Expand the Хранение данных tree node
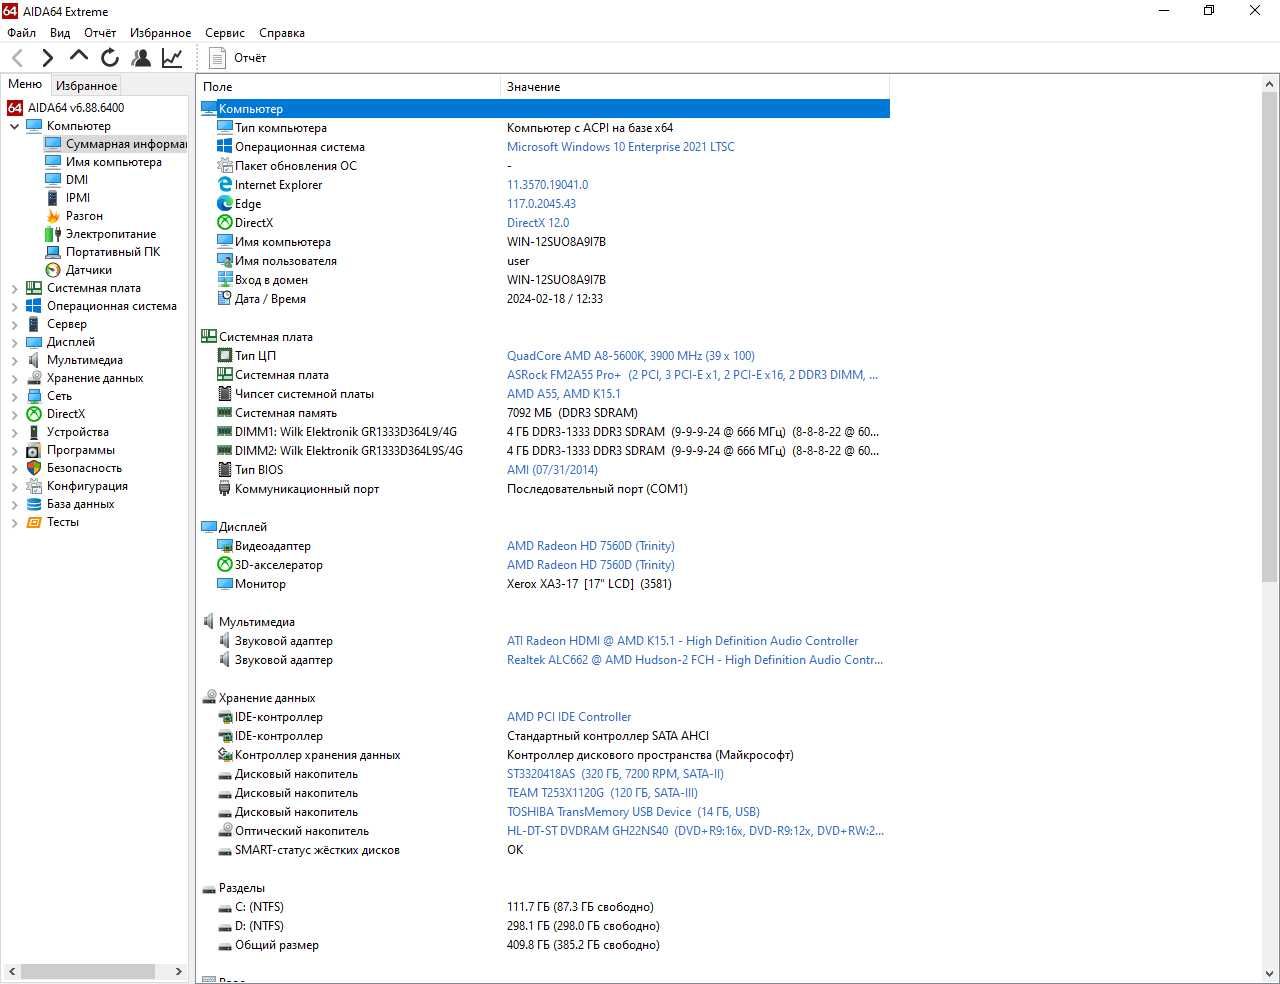 coord(14,378)
